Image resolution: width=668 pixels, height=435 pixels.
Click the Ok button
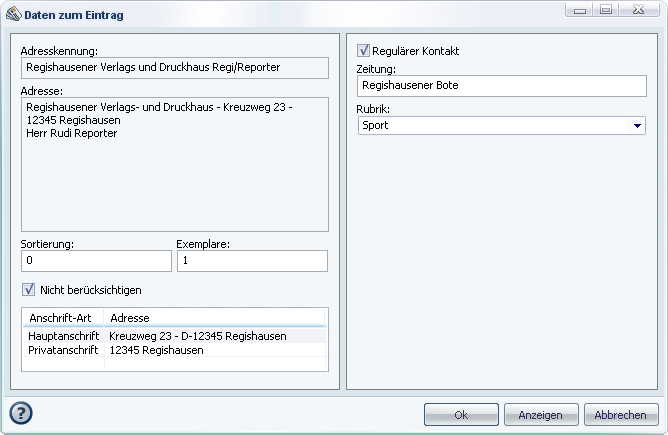tap(461, 415)
